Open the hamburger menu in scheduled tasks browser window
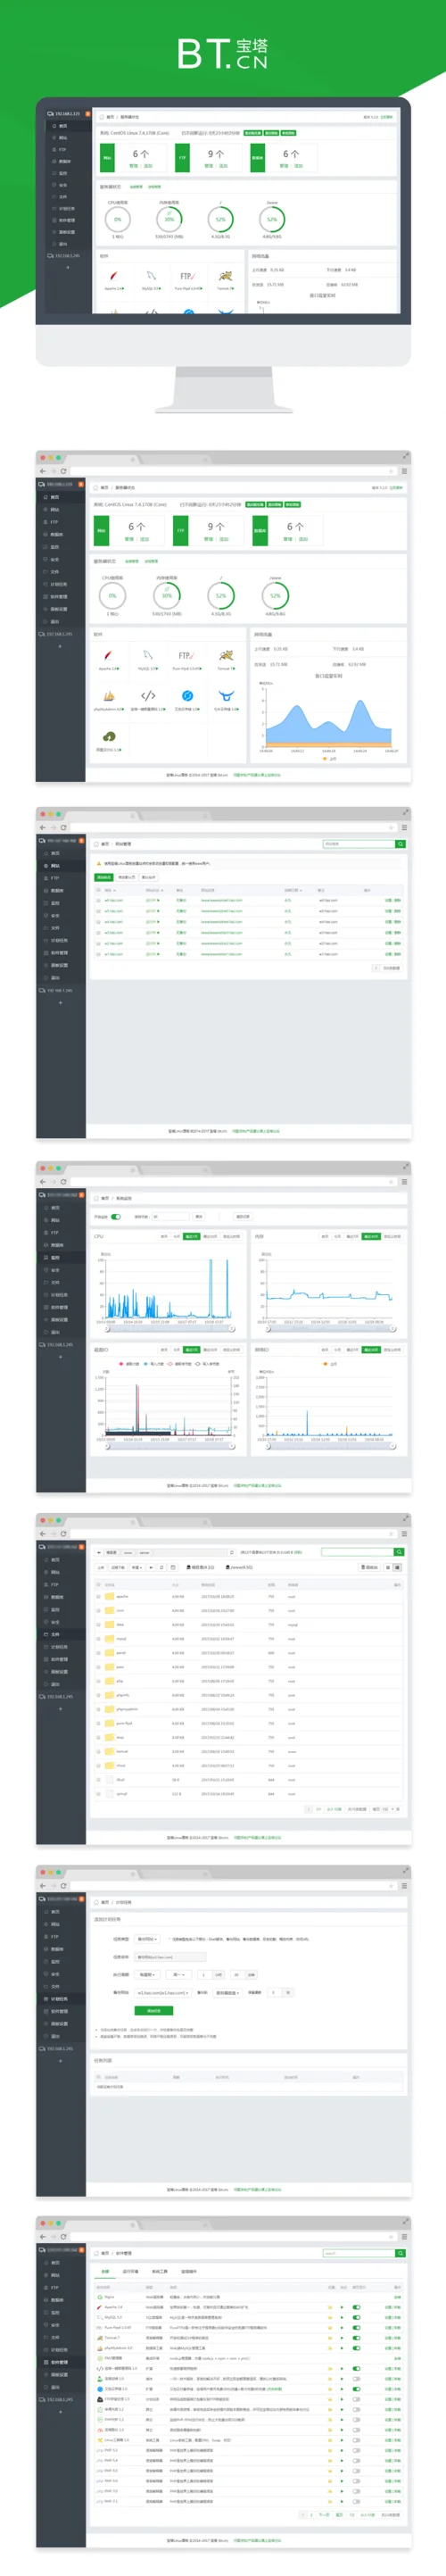Screen dimensions: 446x2576 point(404,1885)
